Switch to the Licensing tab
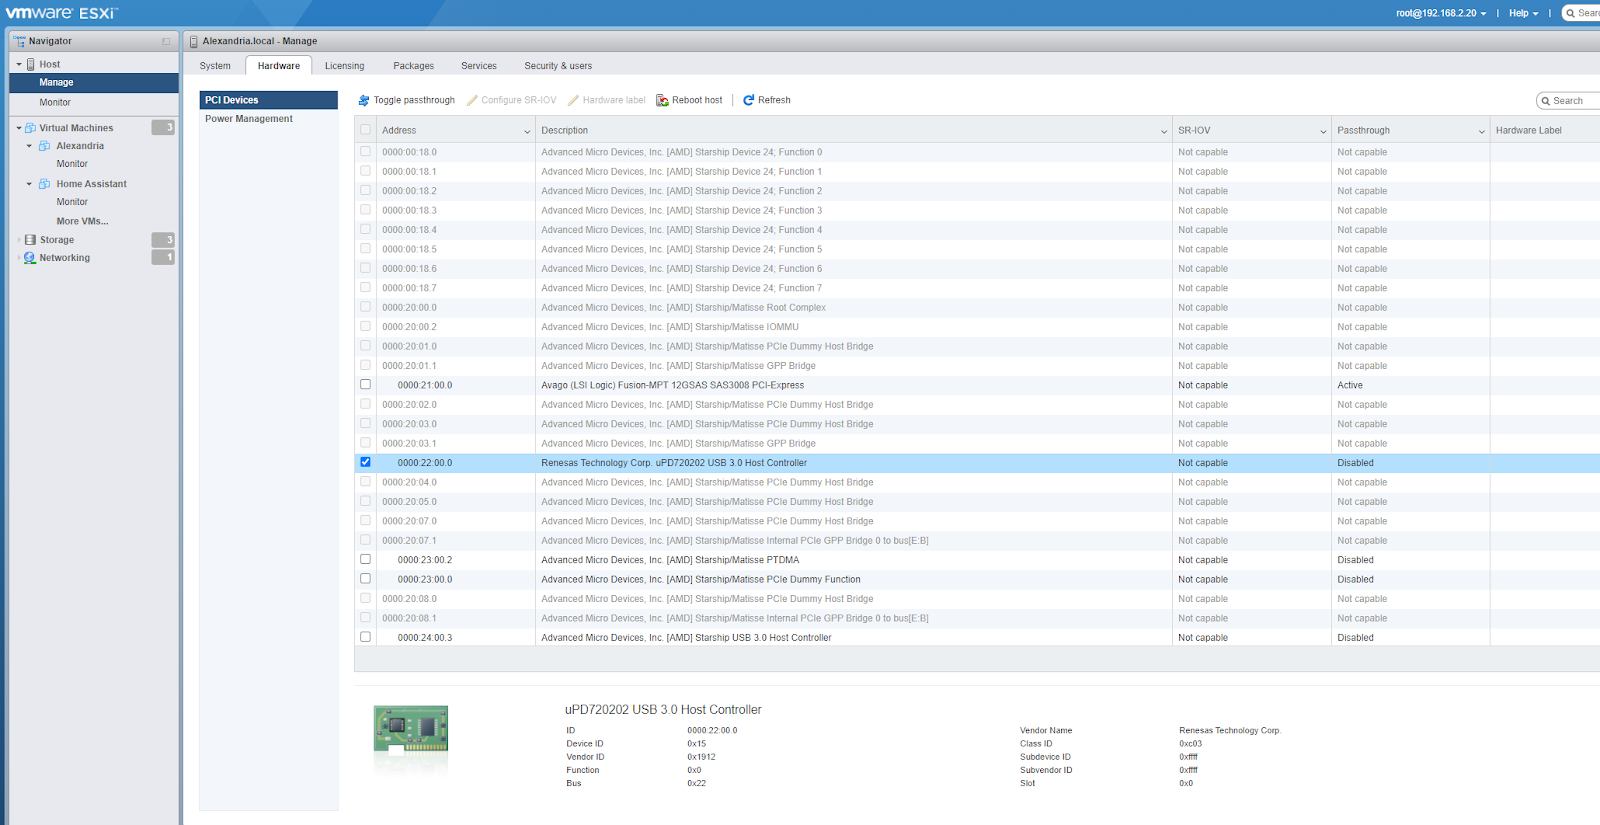1600x825 pixels. tap(345, 66)
